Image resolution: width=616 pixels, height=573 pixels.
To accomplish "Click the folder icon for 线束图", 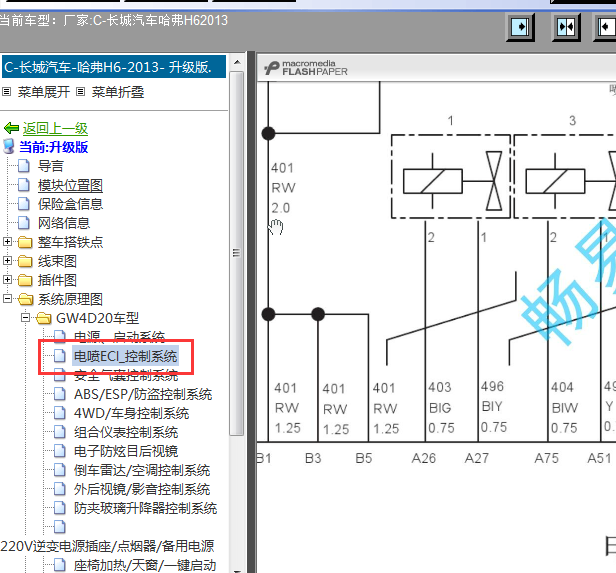I will coord(25,261).
